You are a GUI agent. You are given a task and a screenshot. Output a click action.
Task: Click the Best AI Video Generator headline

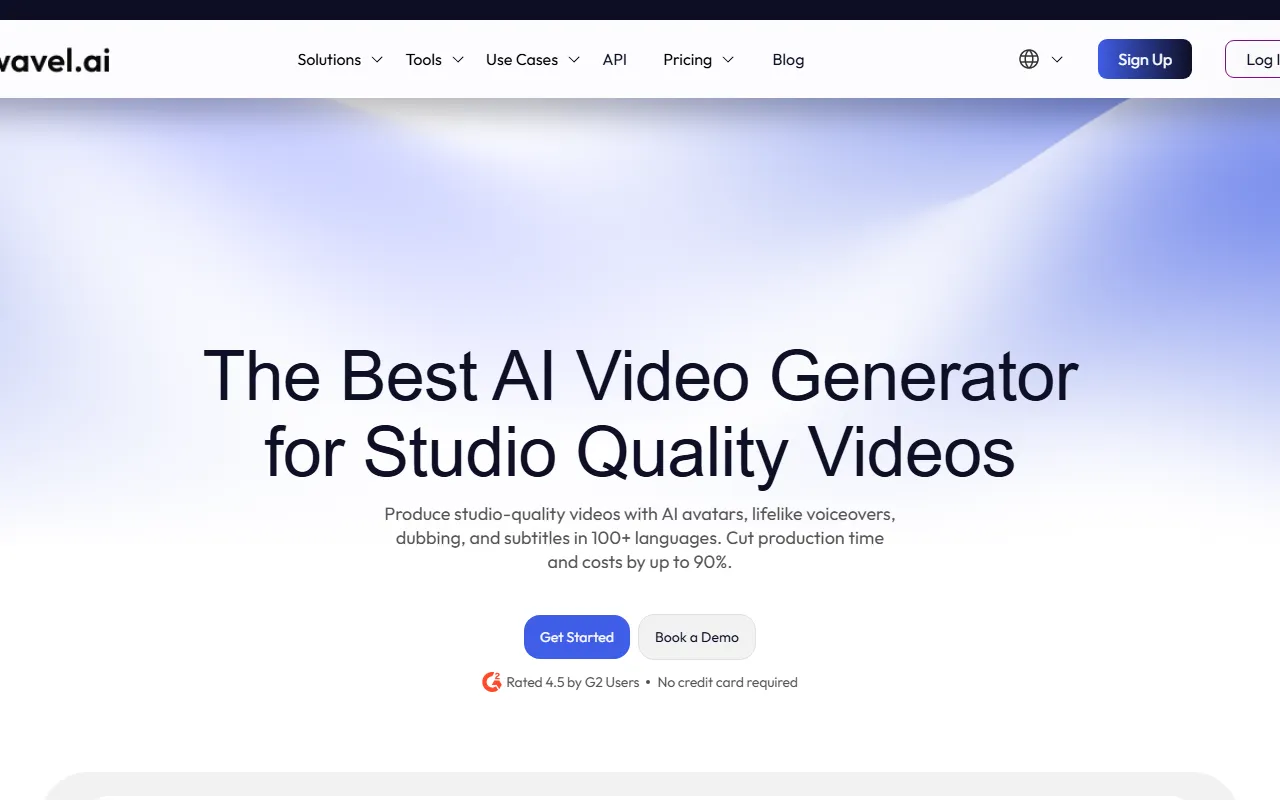click(x=640, y=413)
